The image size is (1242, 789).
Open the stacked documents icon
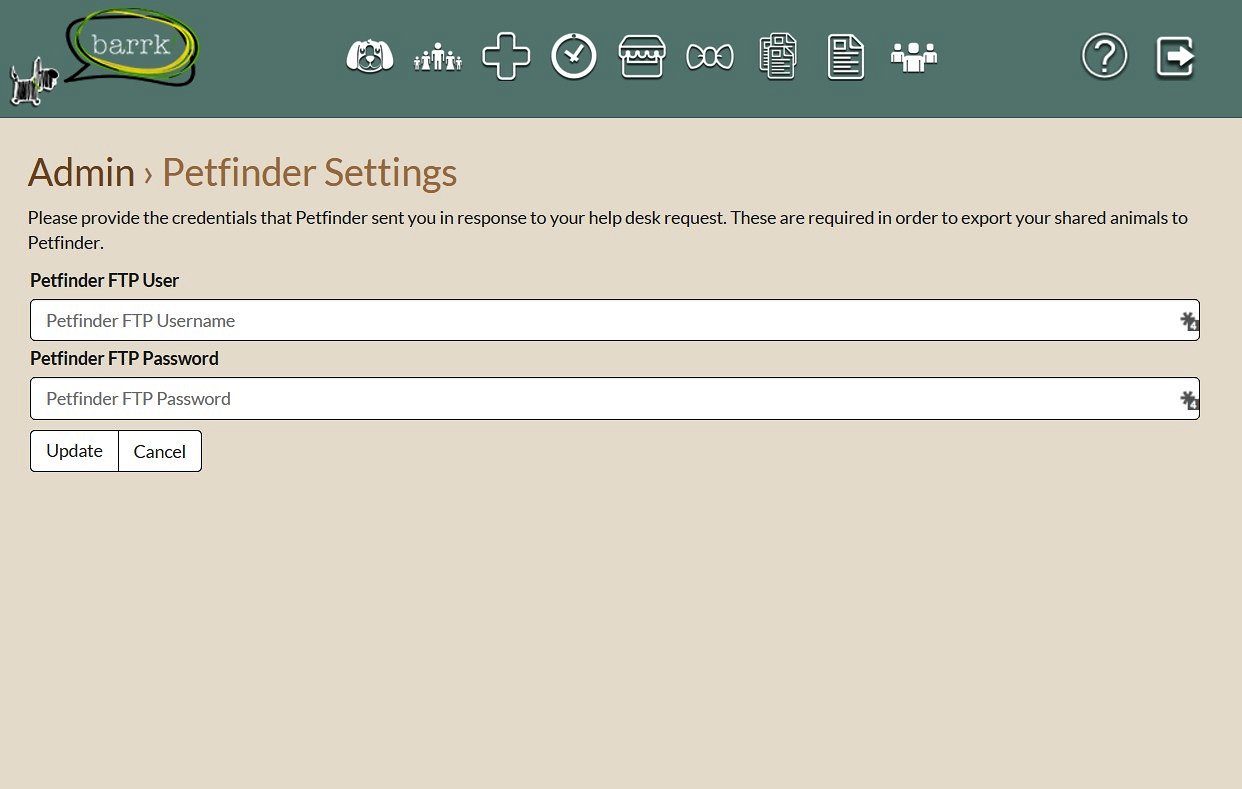tap(778, 56)
